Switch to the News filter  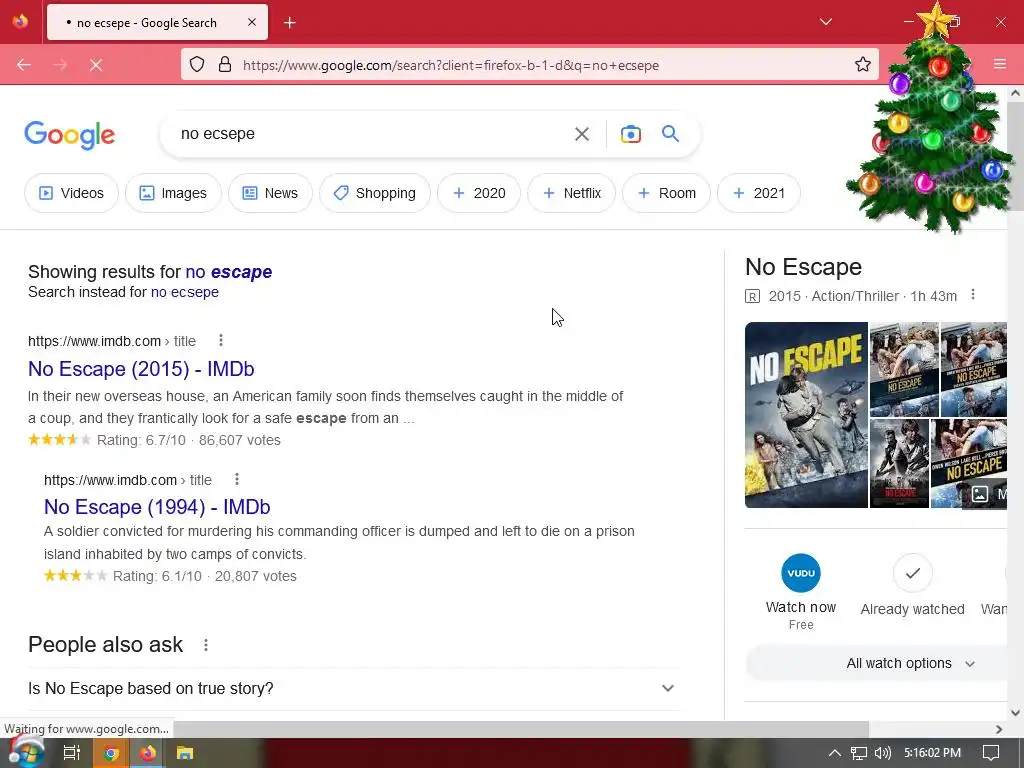pyautogui.click(x=270, y=193)
